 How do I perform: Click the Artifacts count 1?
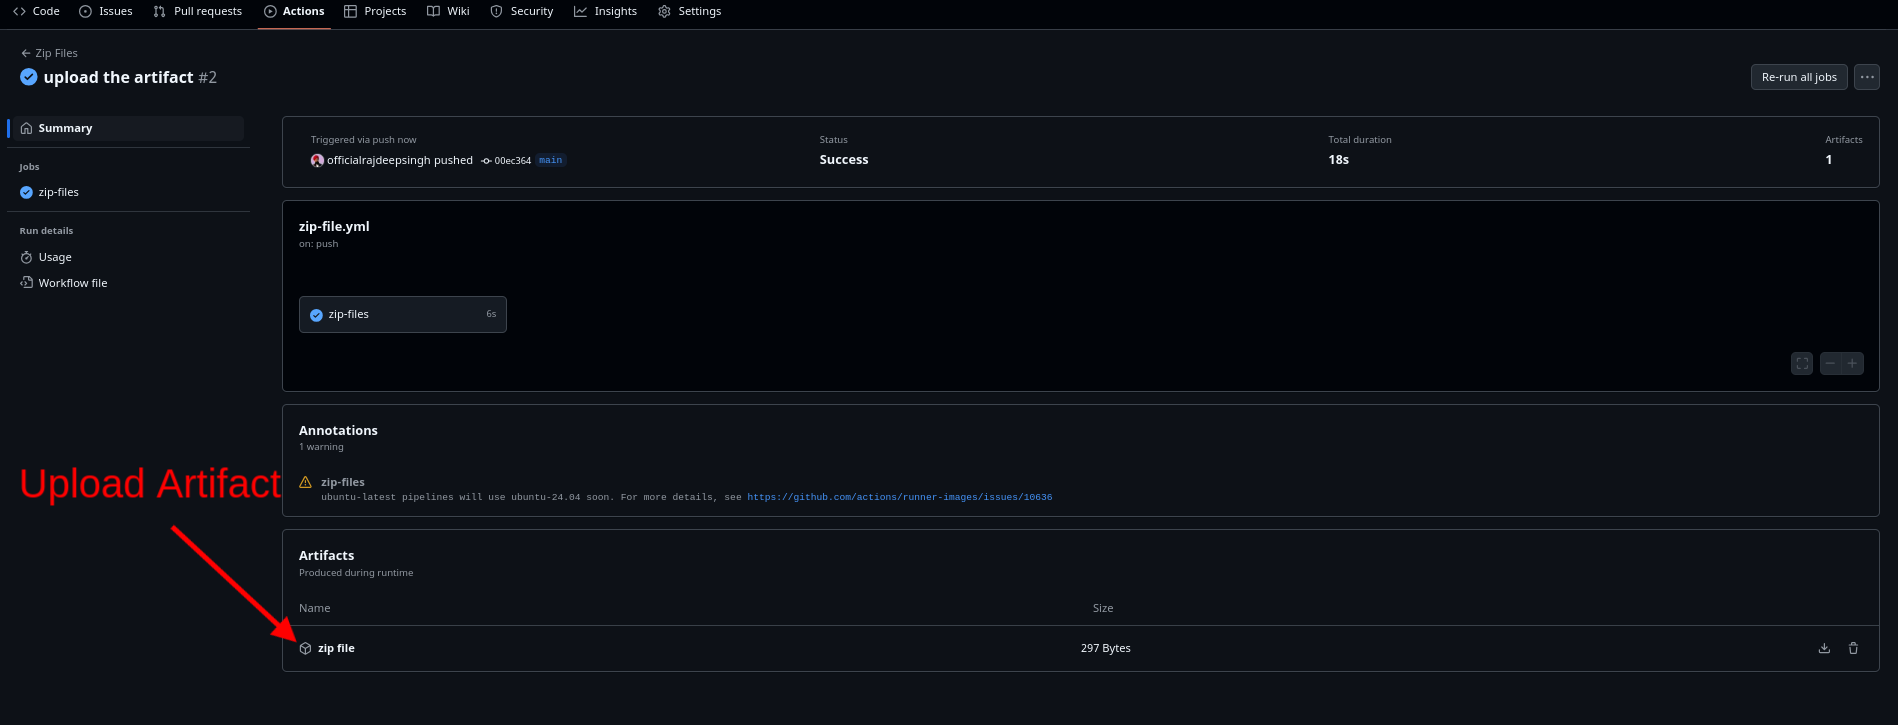click(1829, 160)
